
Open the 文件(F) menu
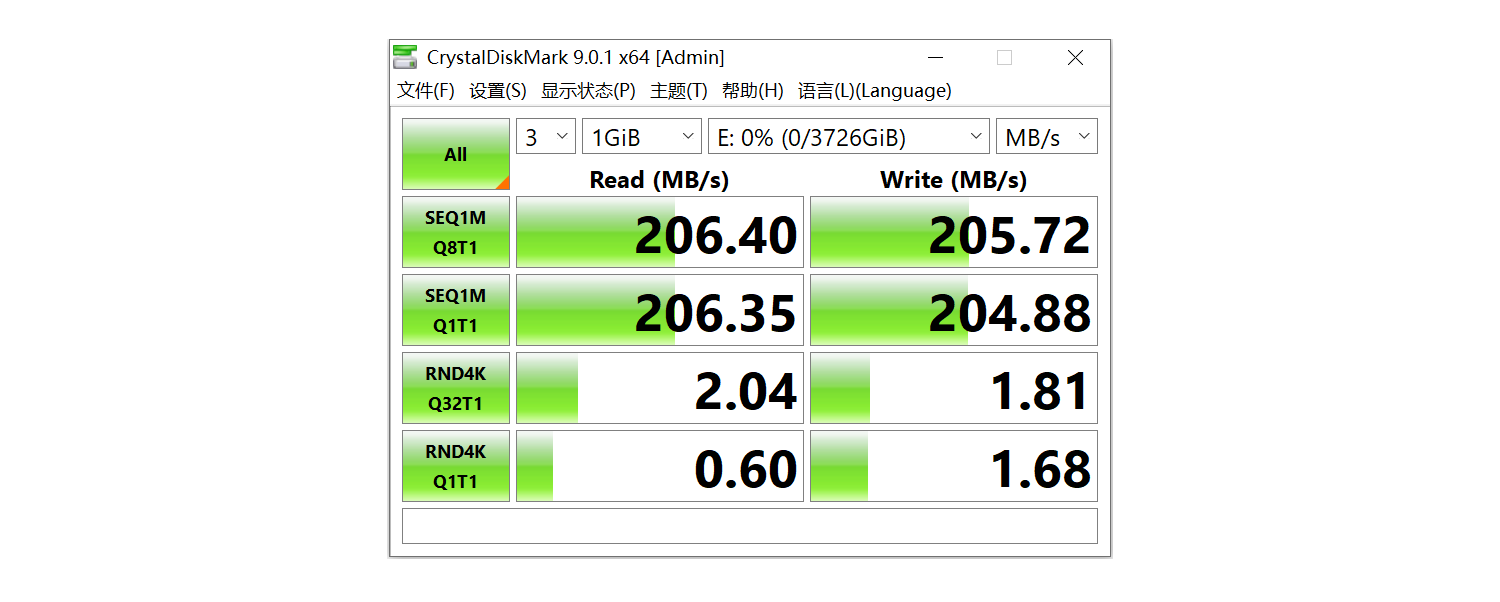[426, 91]
